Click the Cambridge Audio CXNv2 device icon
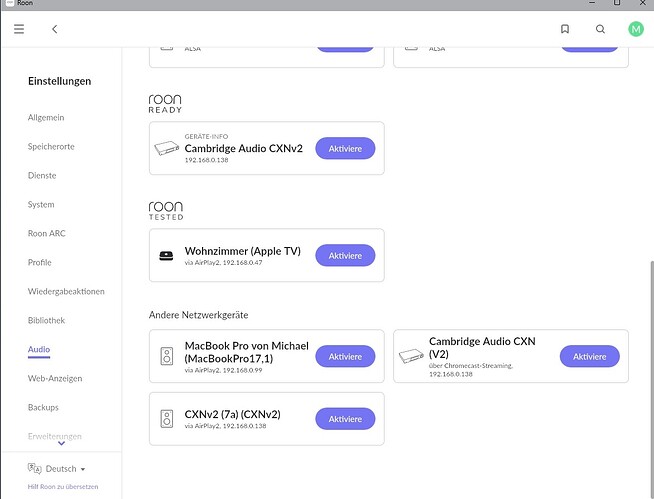Image resolution: width=654 pixels, height=499 pixels. (x=166, y=148)
